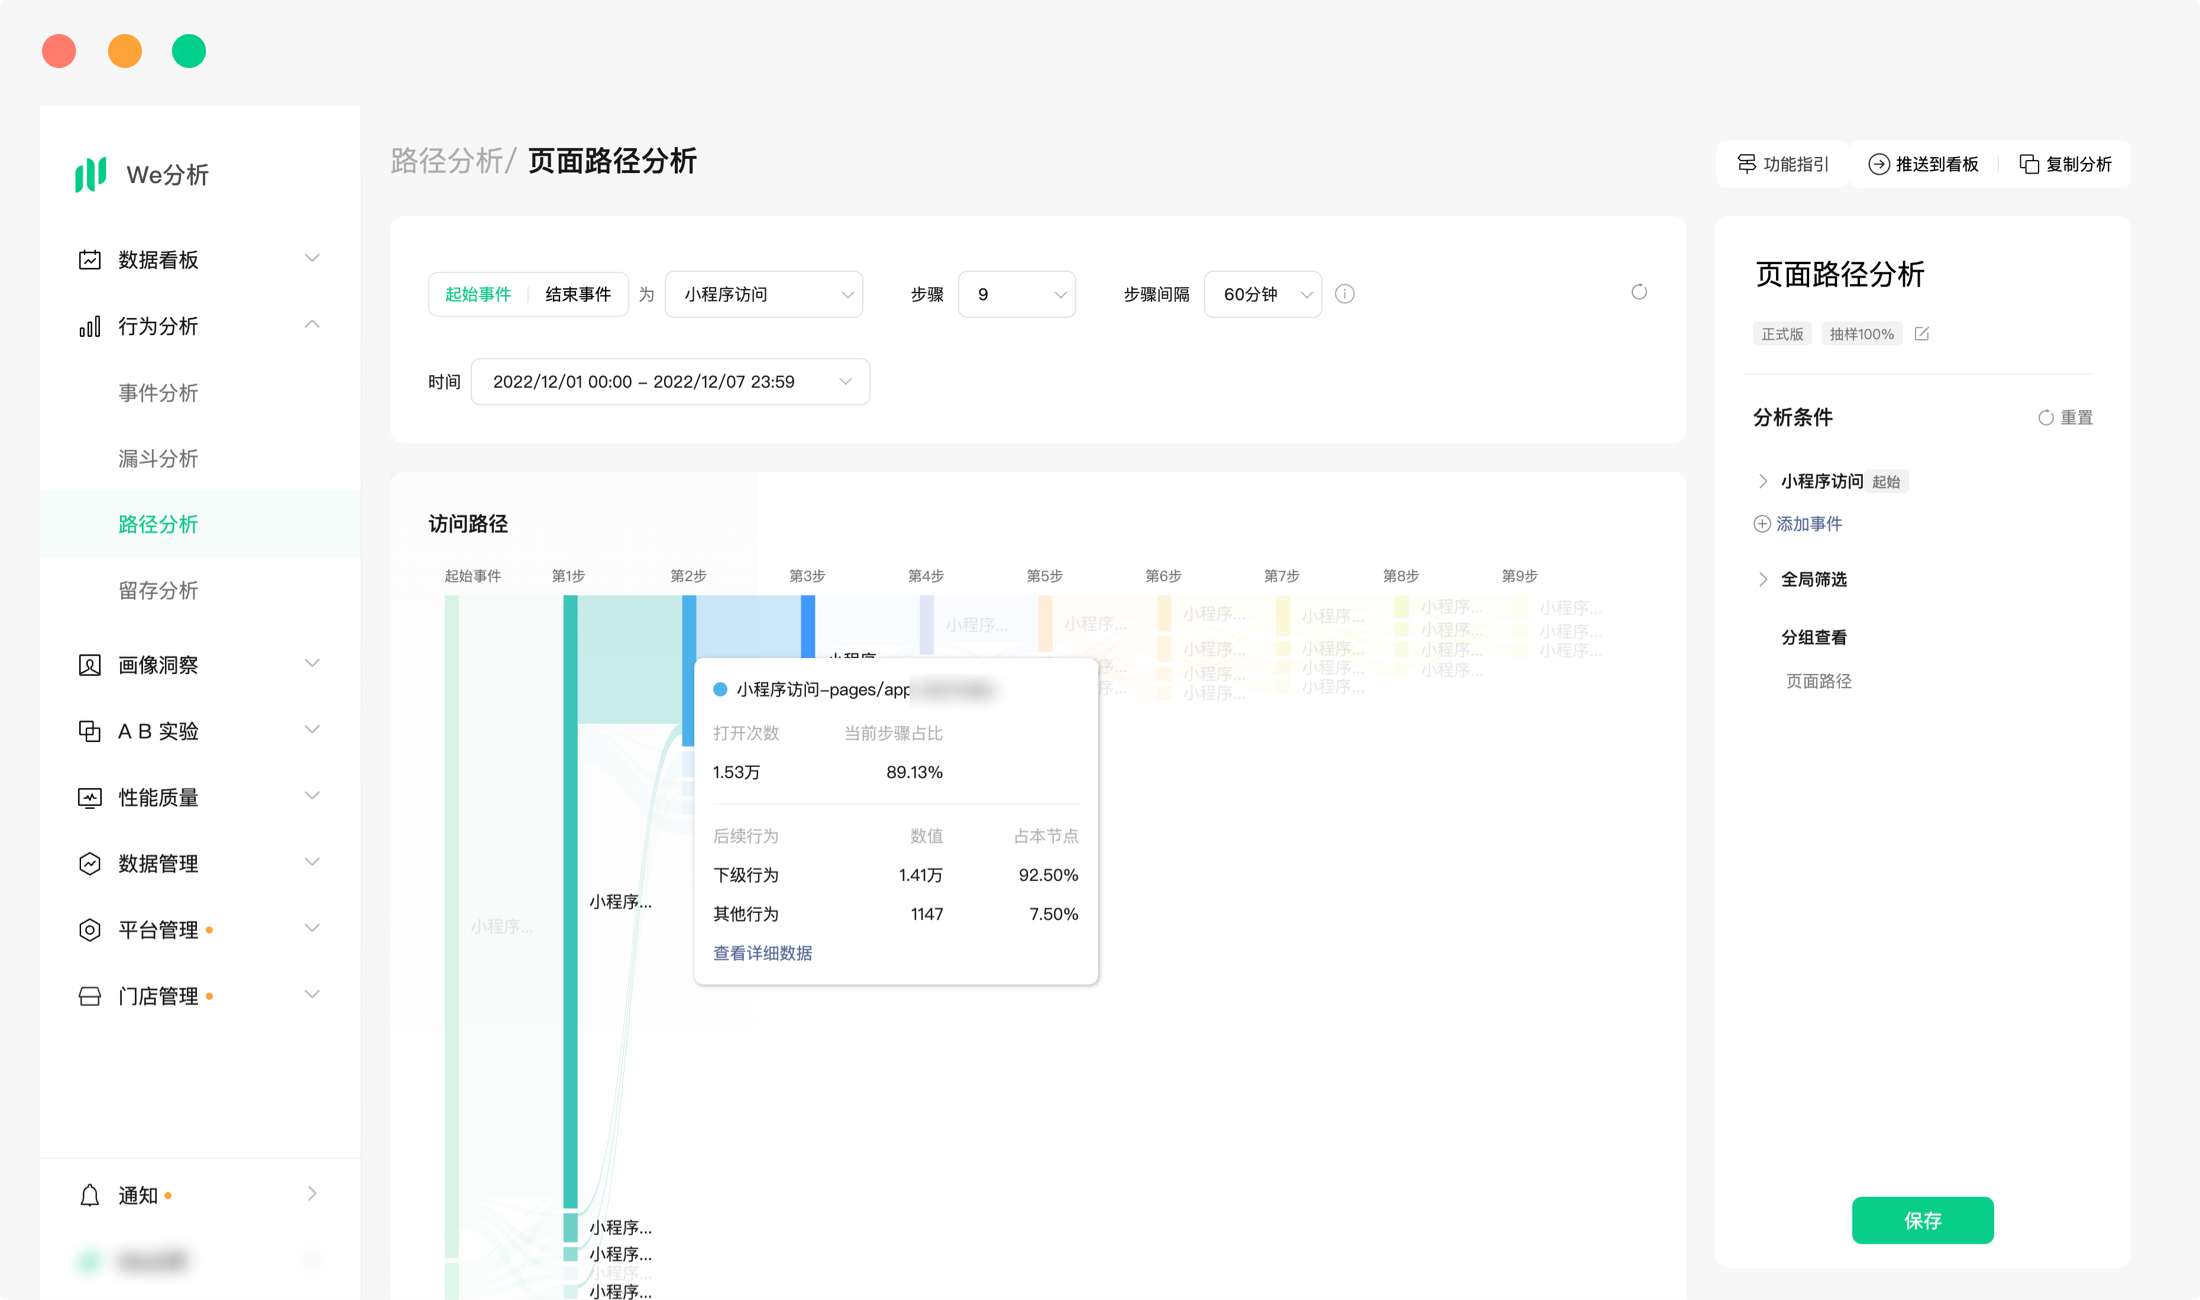Image resolution: width=2200 pixels, height=1300 pixels.
Task: Click the 平台管理 hexagon icon
Action: tap(90, 929)
